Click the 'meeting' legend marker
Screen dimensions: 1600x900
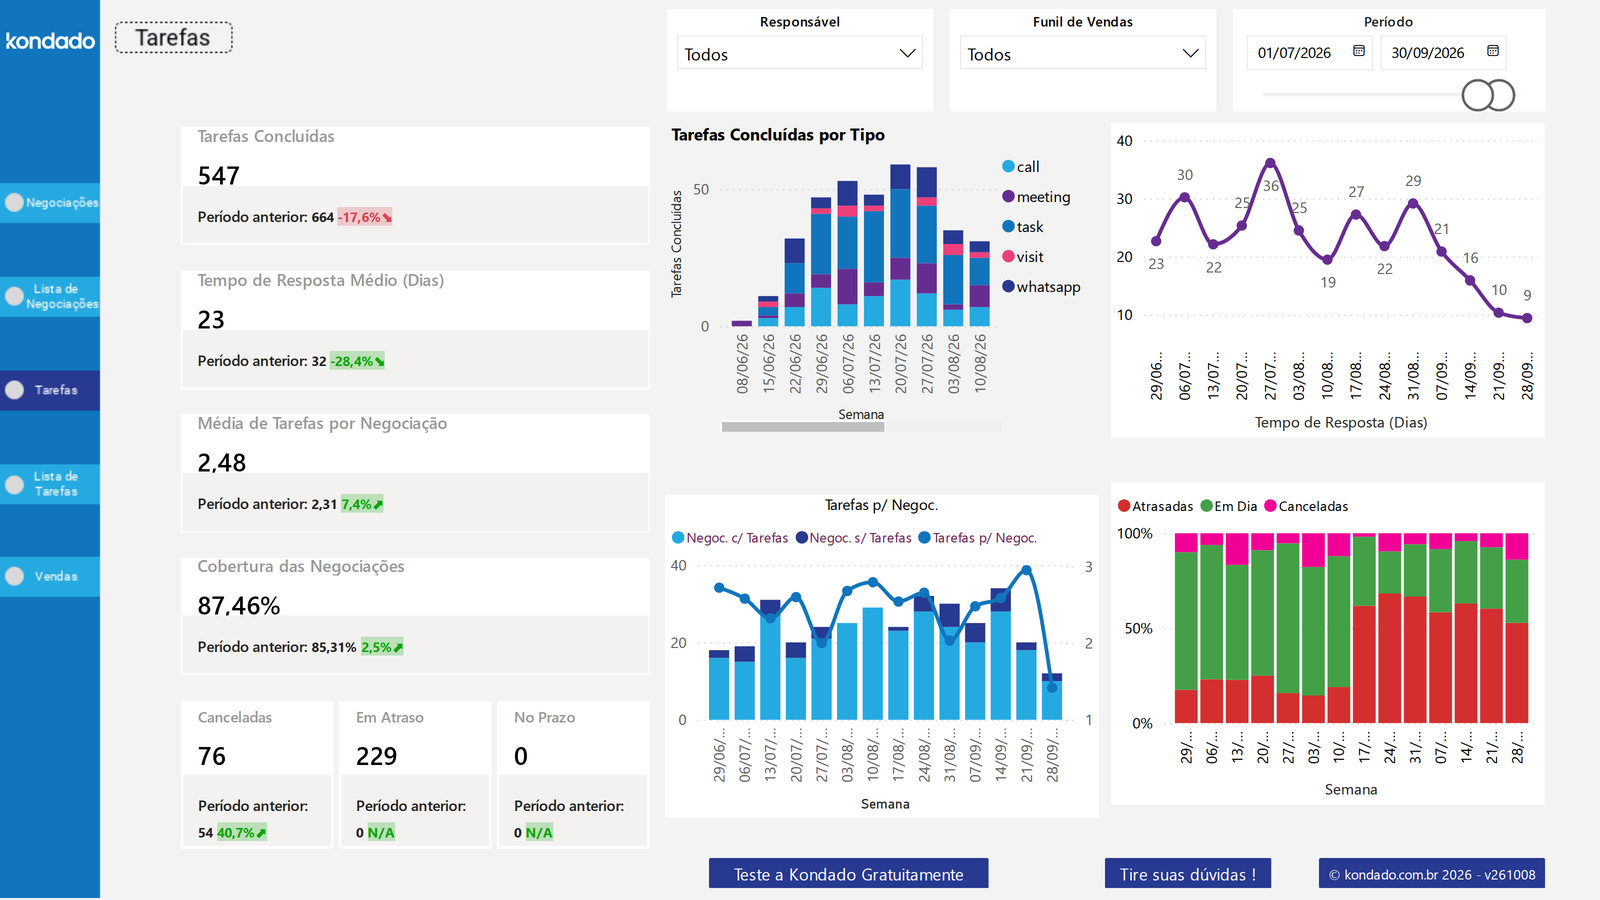point(1009,196)
